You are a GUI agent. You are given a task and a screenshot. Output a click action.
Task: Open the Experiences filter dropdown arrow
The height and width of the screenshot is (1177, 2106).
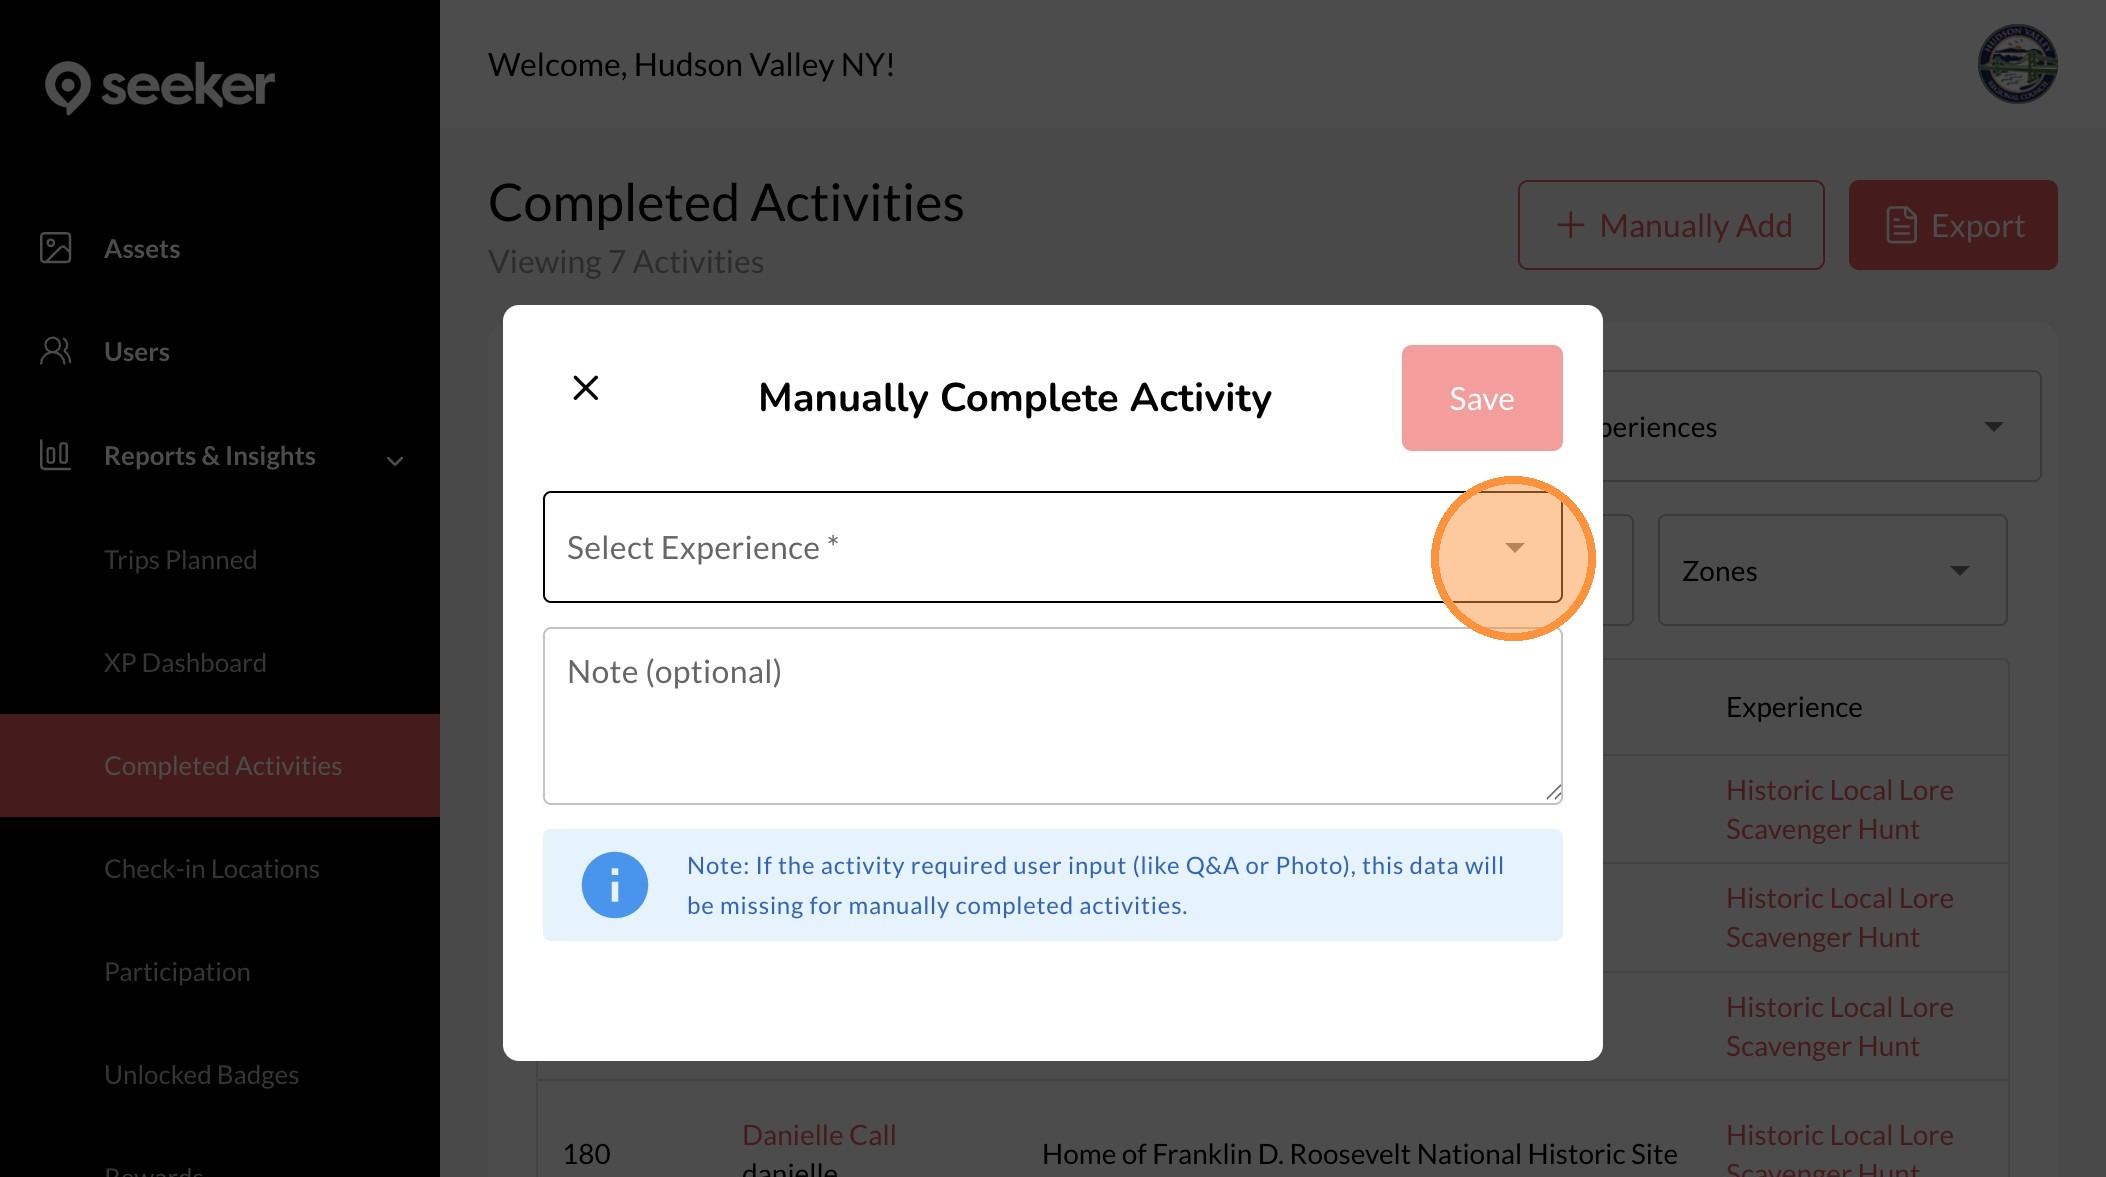tap(1993, 427)
